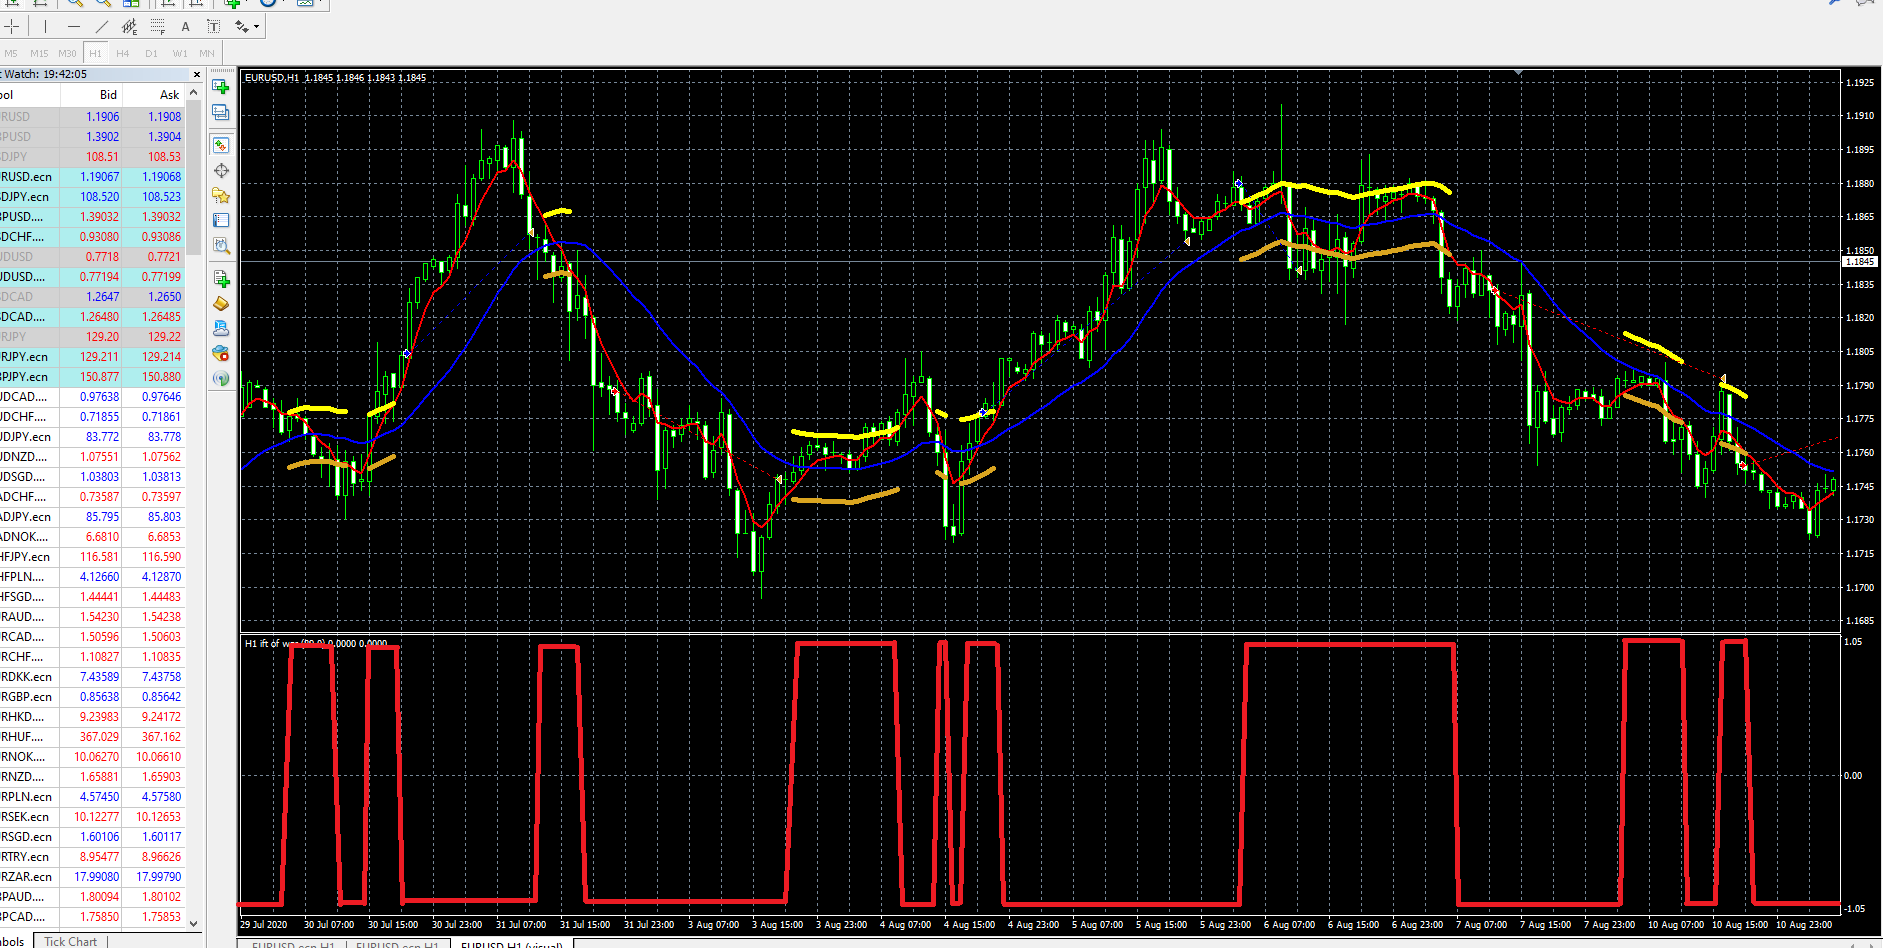This screenshot has height=948, width=1884.
Task: Switch chart to H4 timeframe
Action: click(123, 53)
